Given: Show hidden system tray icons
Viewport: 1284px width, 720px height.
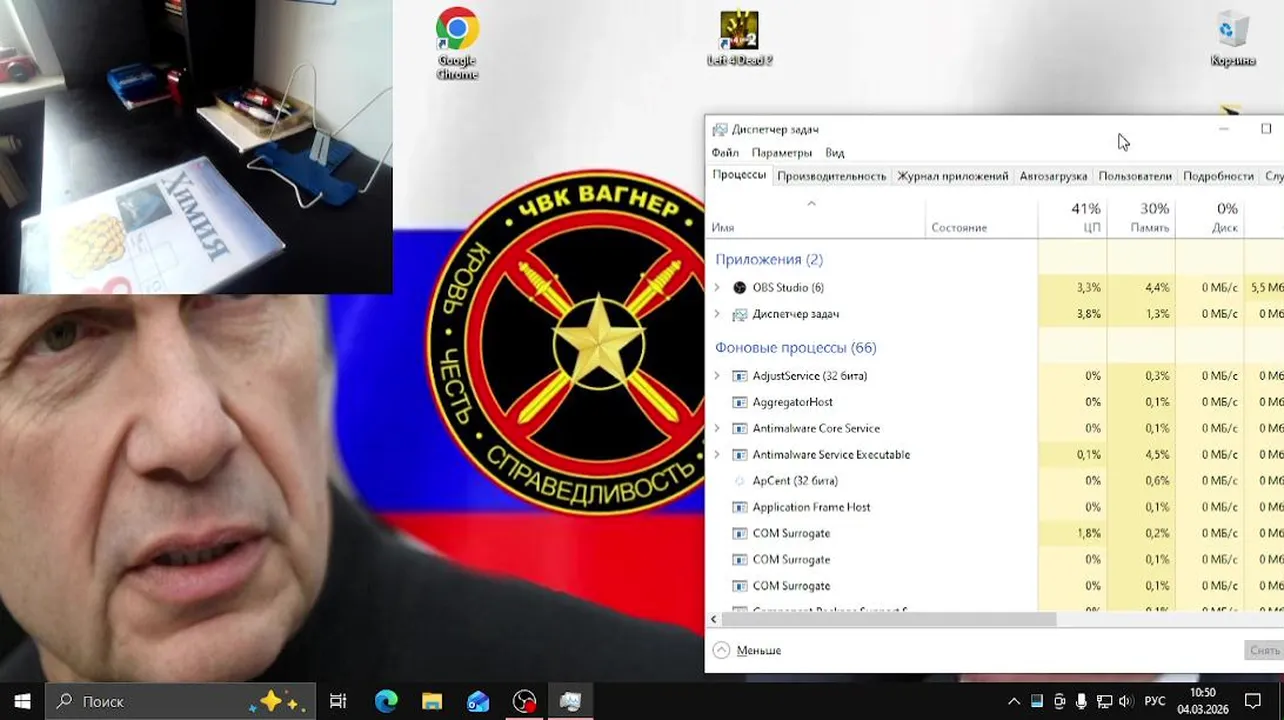Looking at the screenshot, I should [1014, 701].
